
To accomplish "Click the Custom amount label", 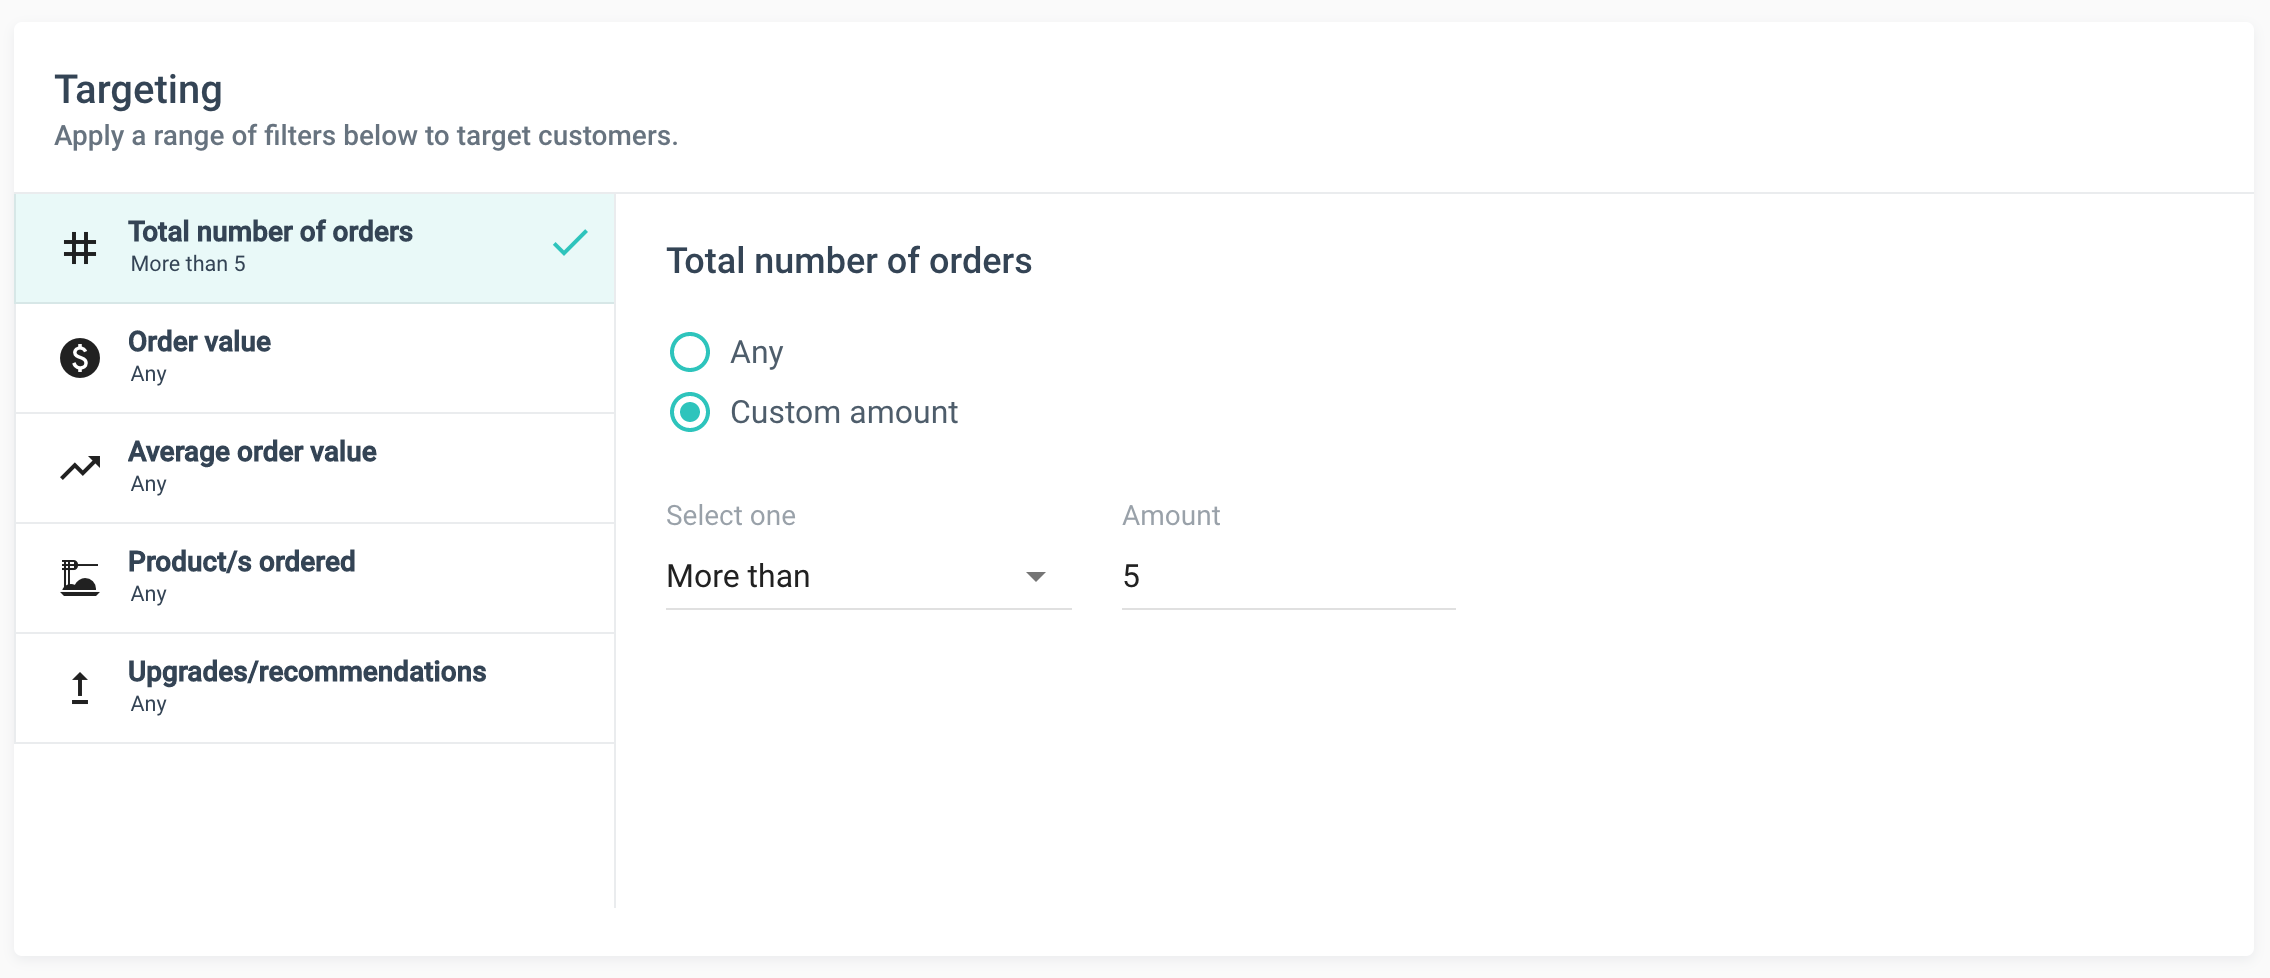I will (844, 412).
